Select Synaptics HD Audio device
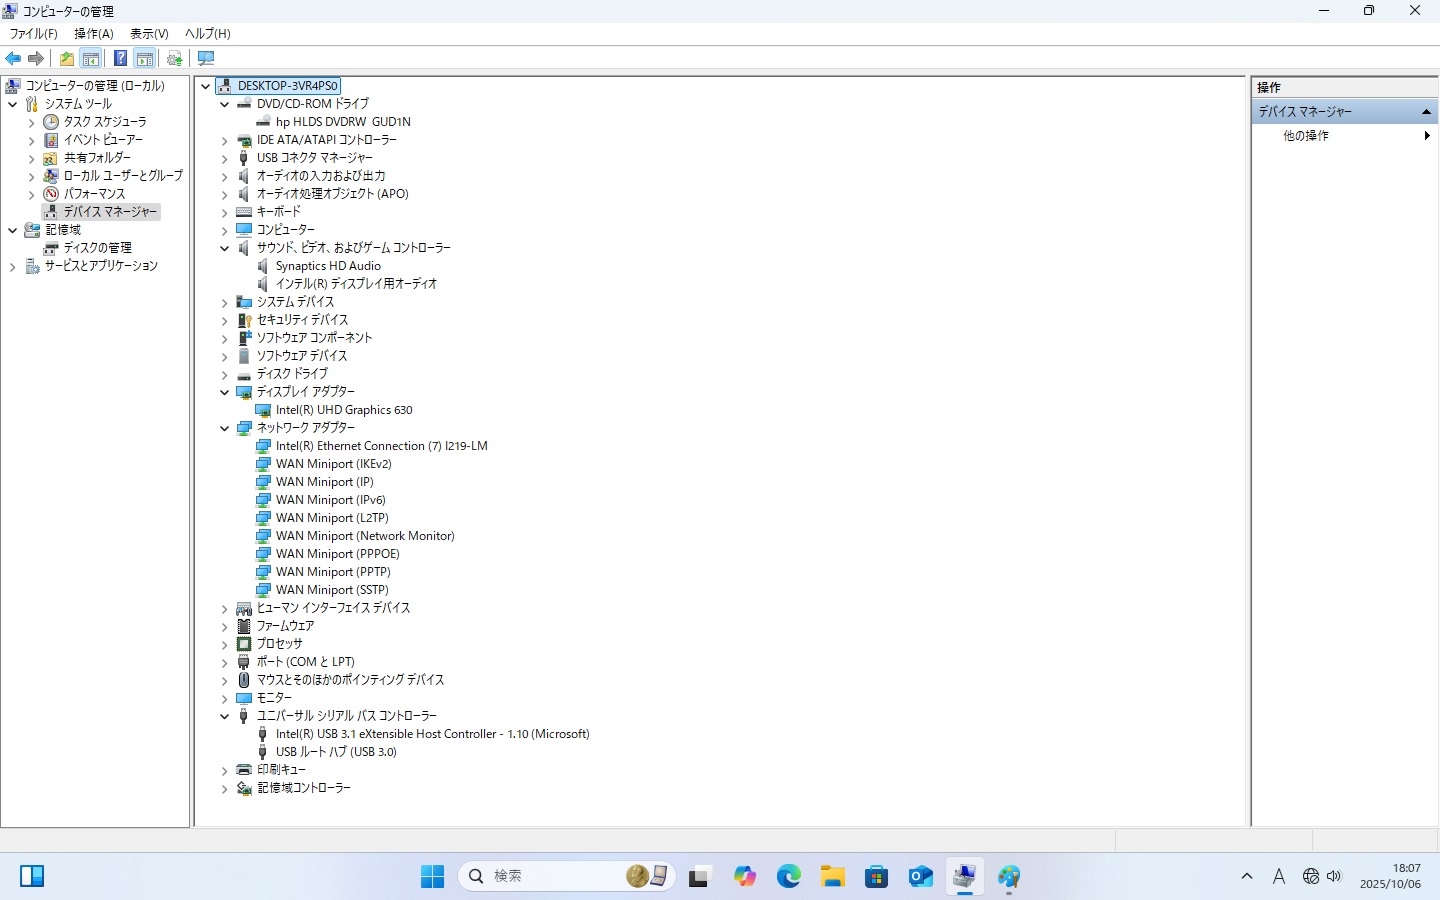Image resolution: width=1440 pixels, height=900 pixels. (x=328, y=266)
